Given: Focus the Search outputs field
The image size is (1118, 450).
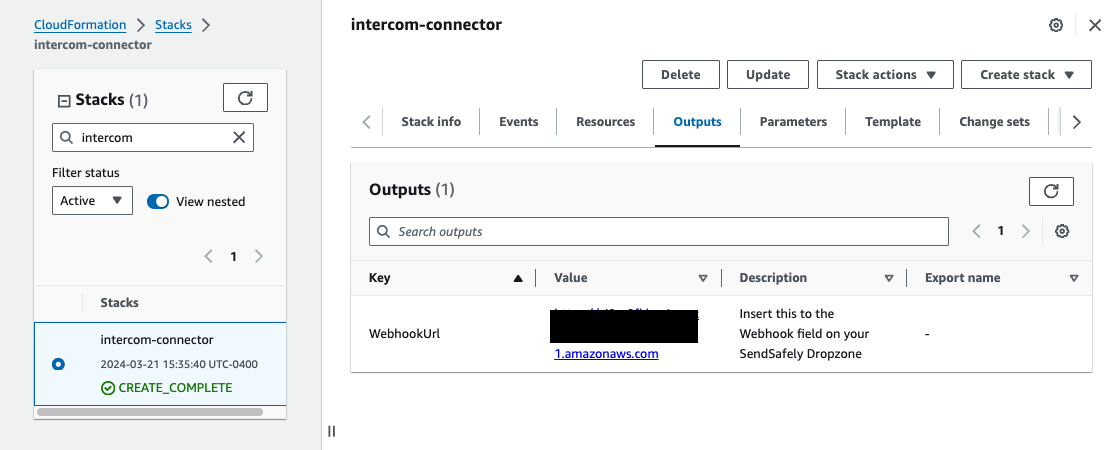Looking at the screenshot, I should point(659,231).
